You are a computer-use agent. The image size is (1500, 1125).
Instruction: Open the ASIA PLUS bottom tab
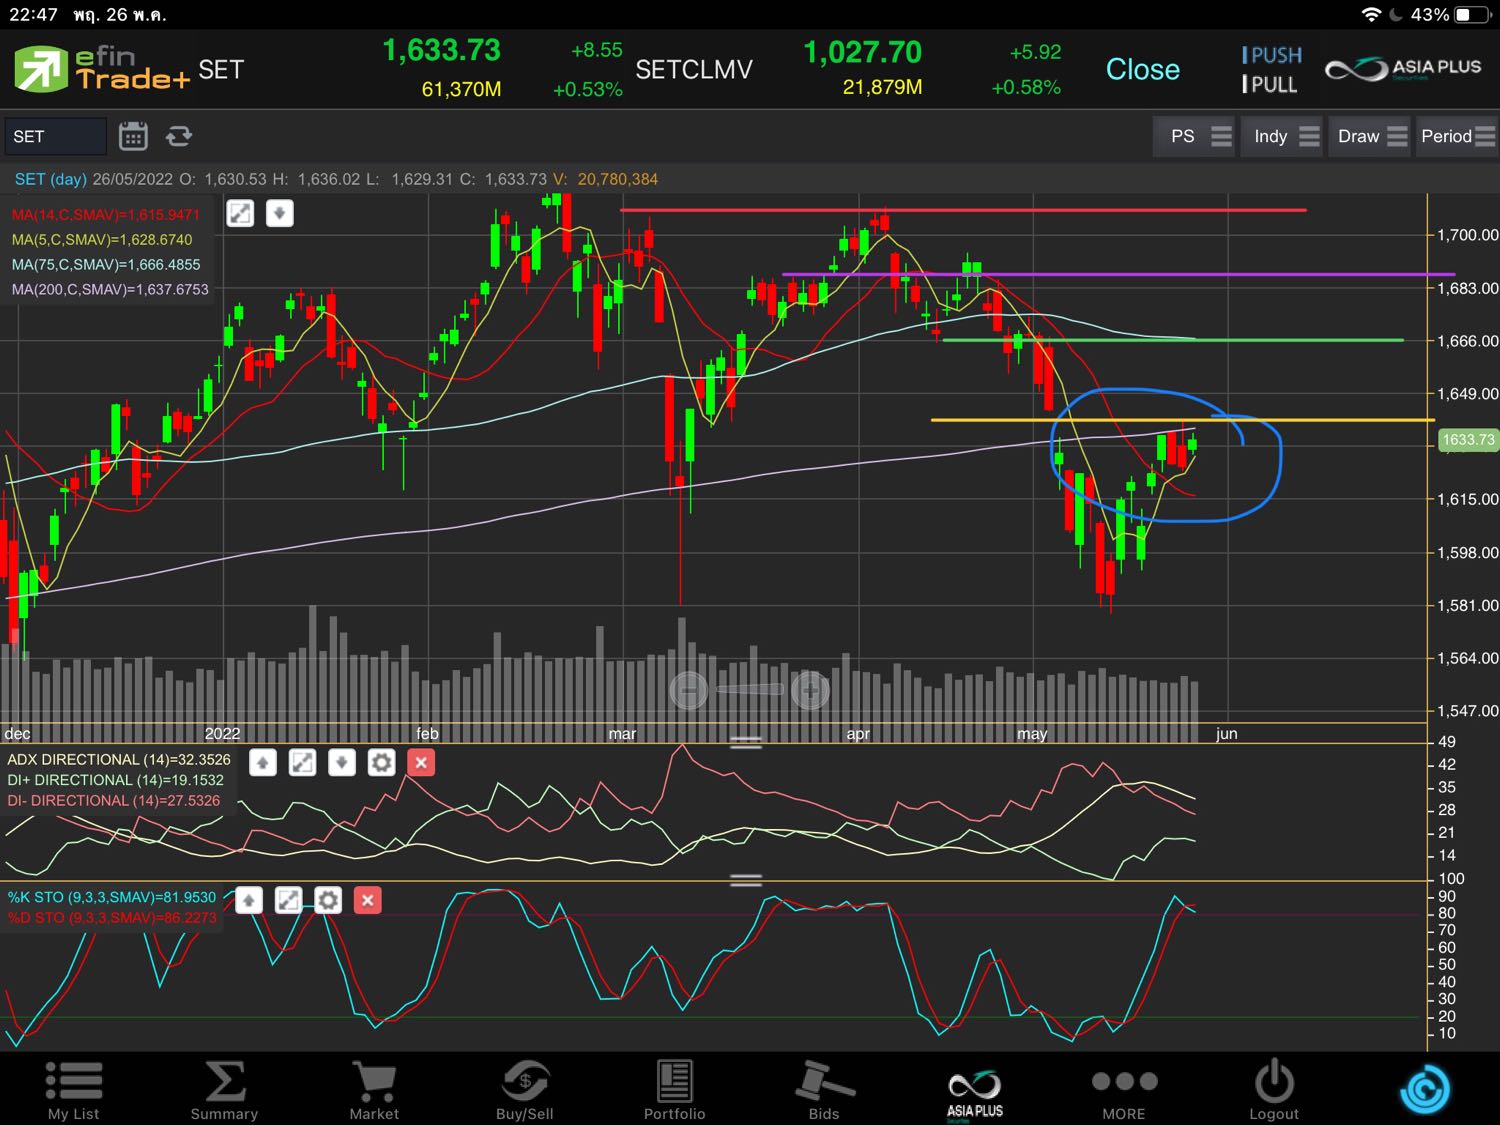point(975,1093)
